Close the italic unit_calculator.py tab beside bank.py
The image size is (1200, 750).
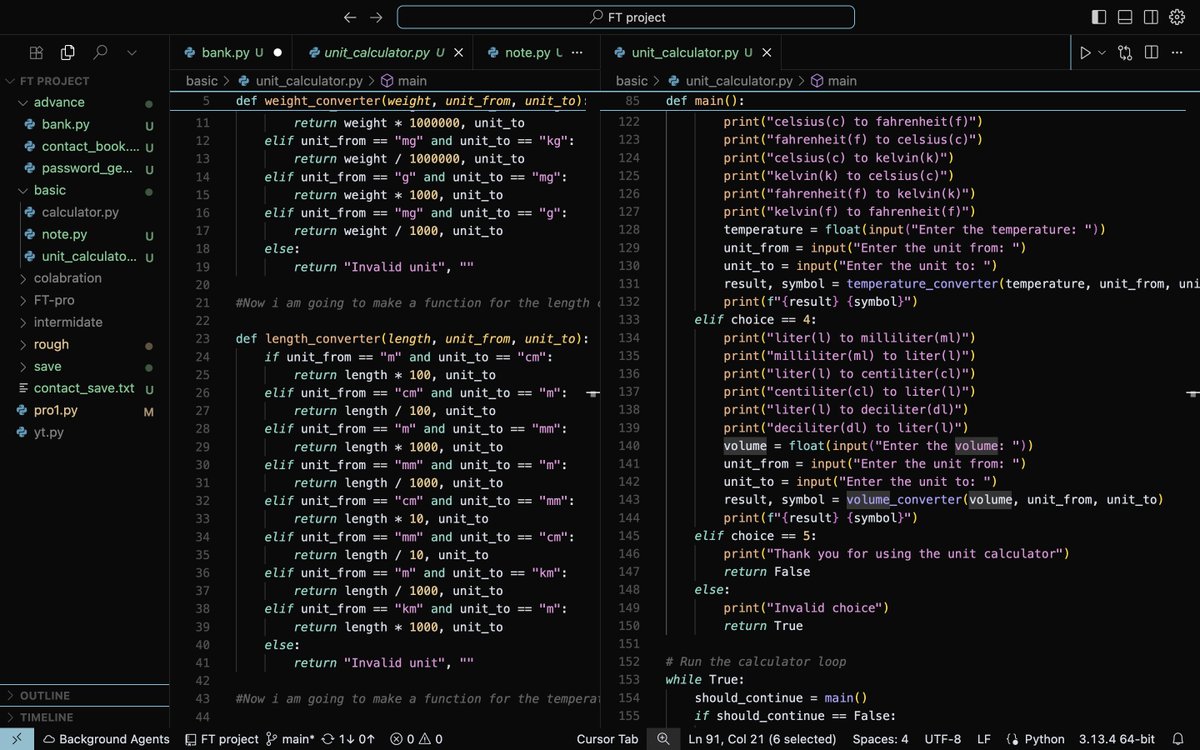pos(459,53)
